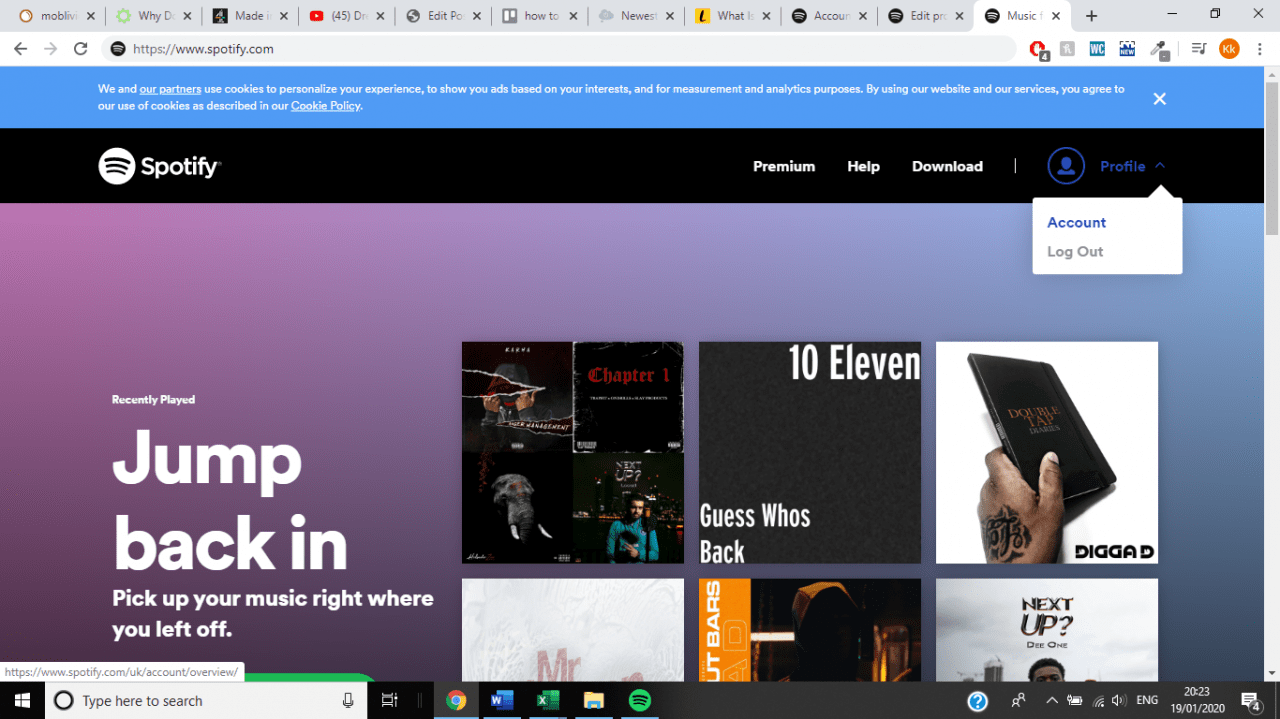The width and height of the screenshot is (1280, 719).
Task: Expand the hidden system tray icons
Action: 1052,700
